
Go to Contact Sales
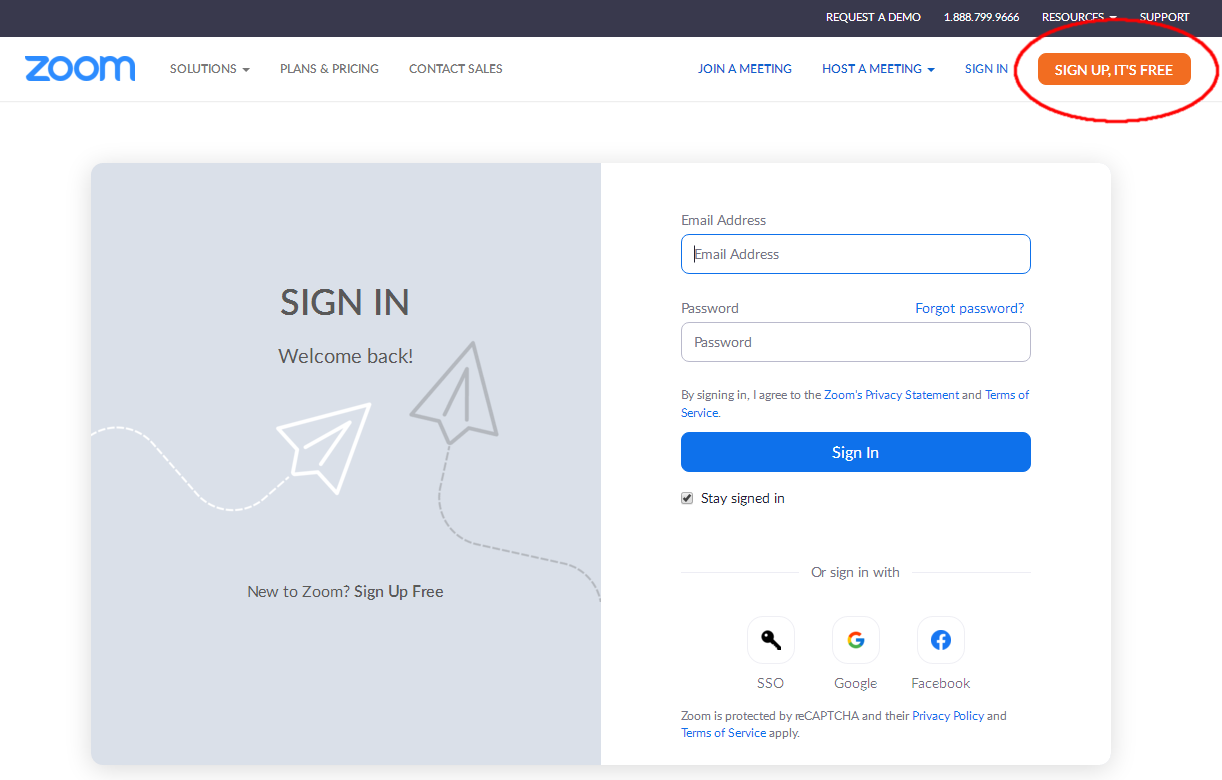tap(456, 69)
